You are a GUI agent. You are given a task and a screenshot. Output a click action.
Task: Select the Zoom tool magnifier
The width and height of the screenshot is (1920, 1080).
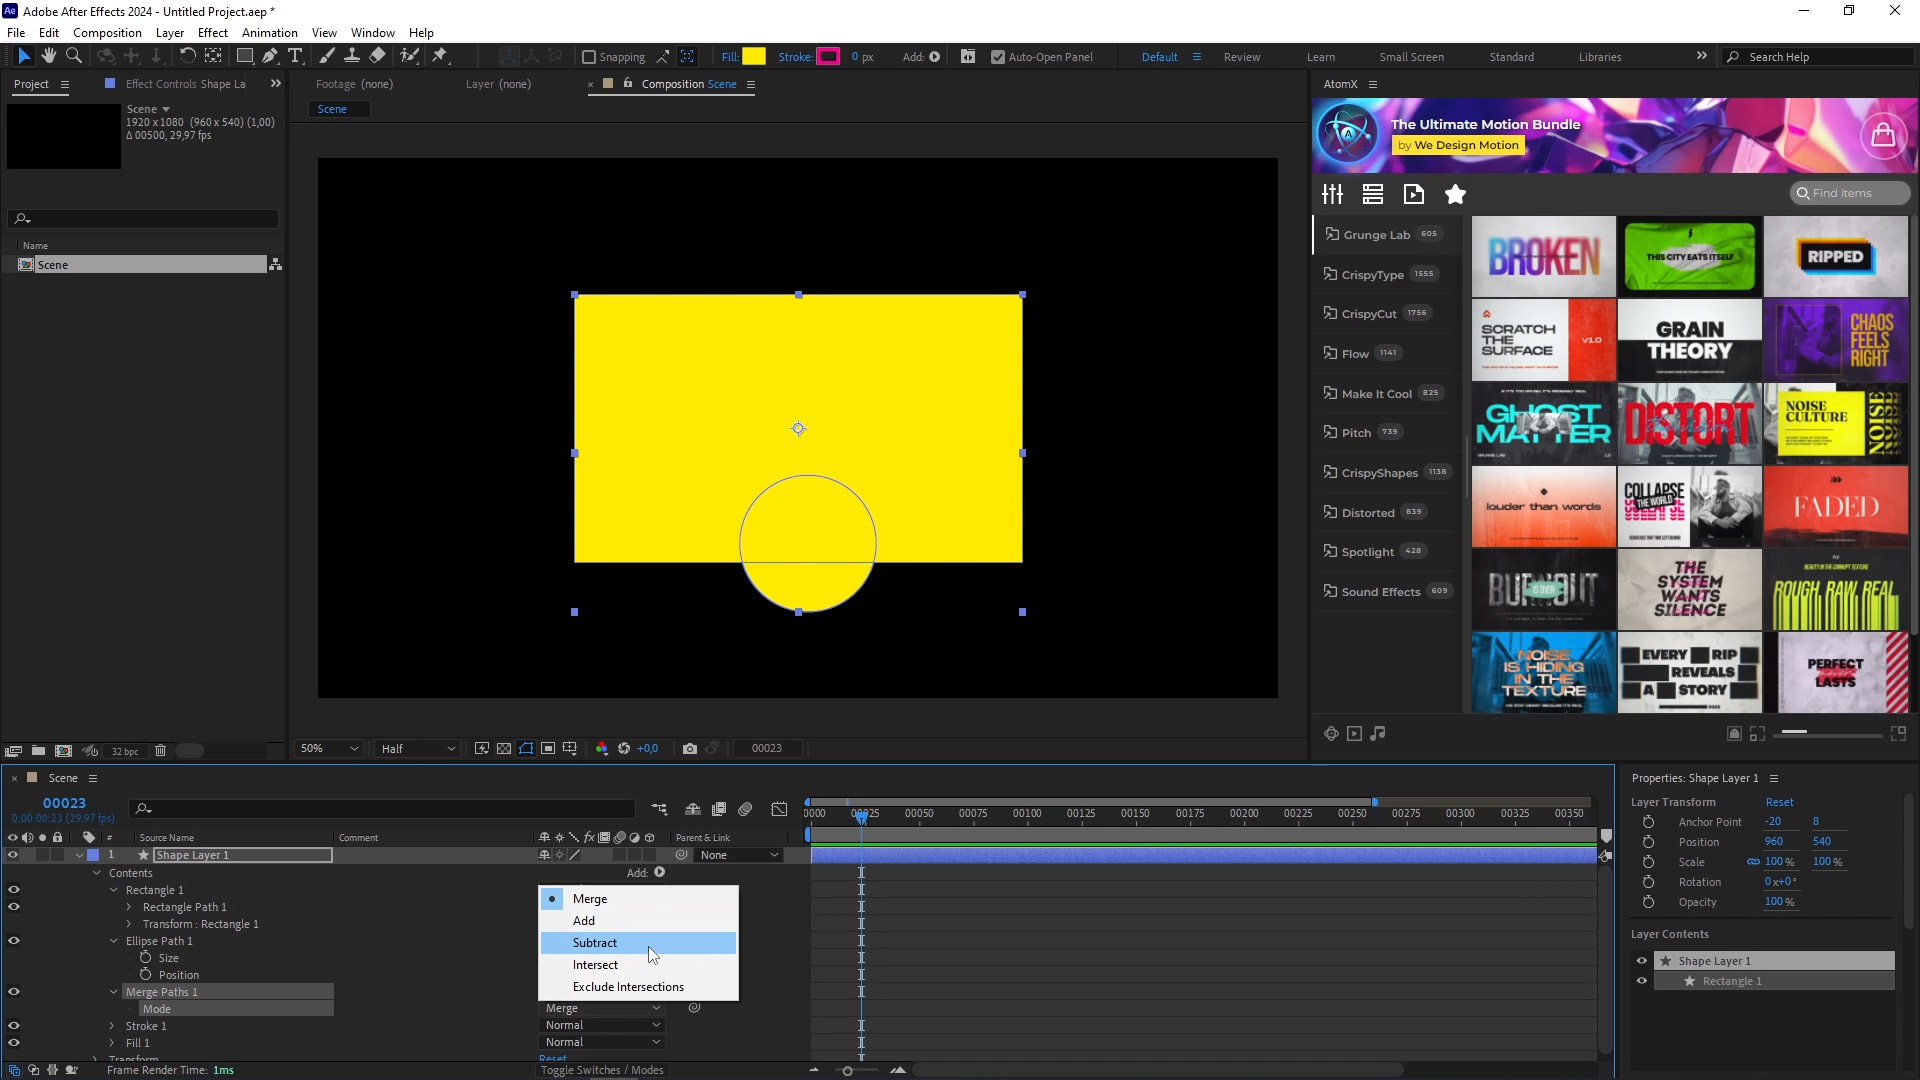coord(73,56)
